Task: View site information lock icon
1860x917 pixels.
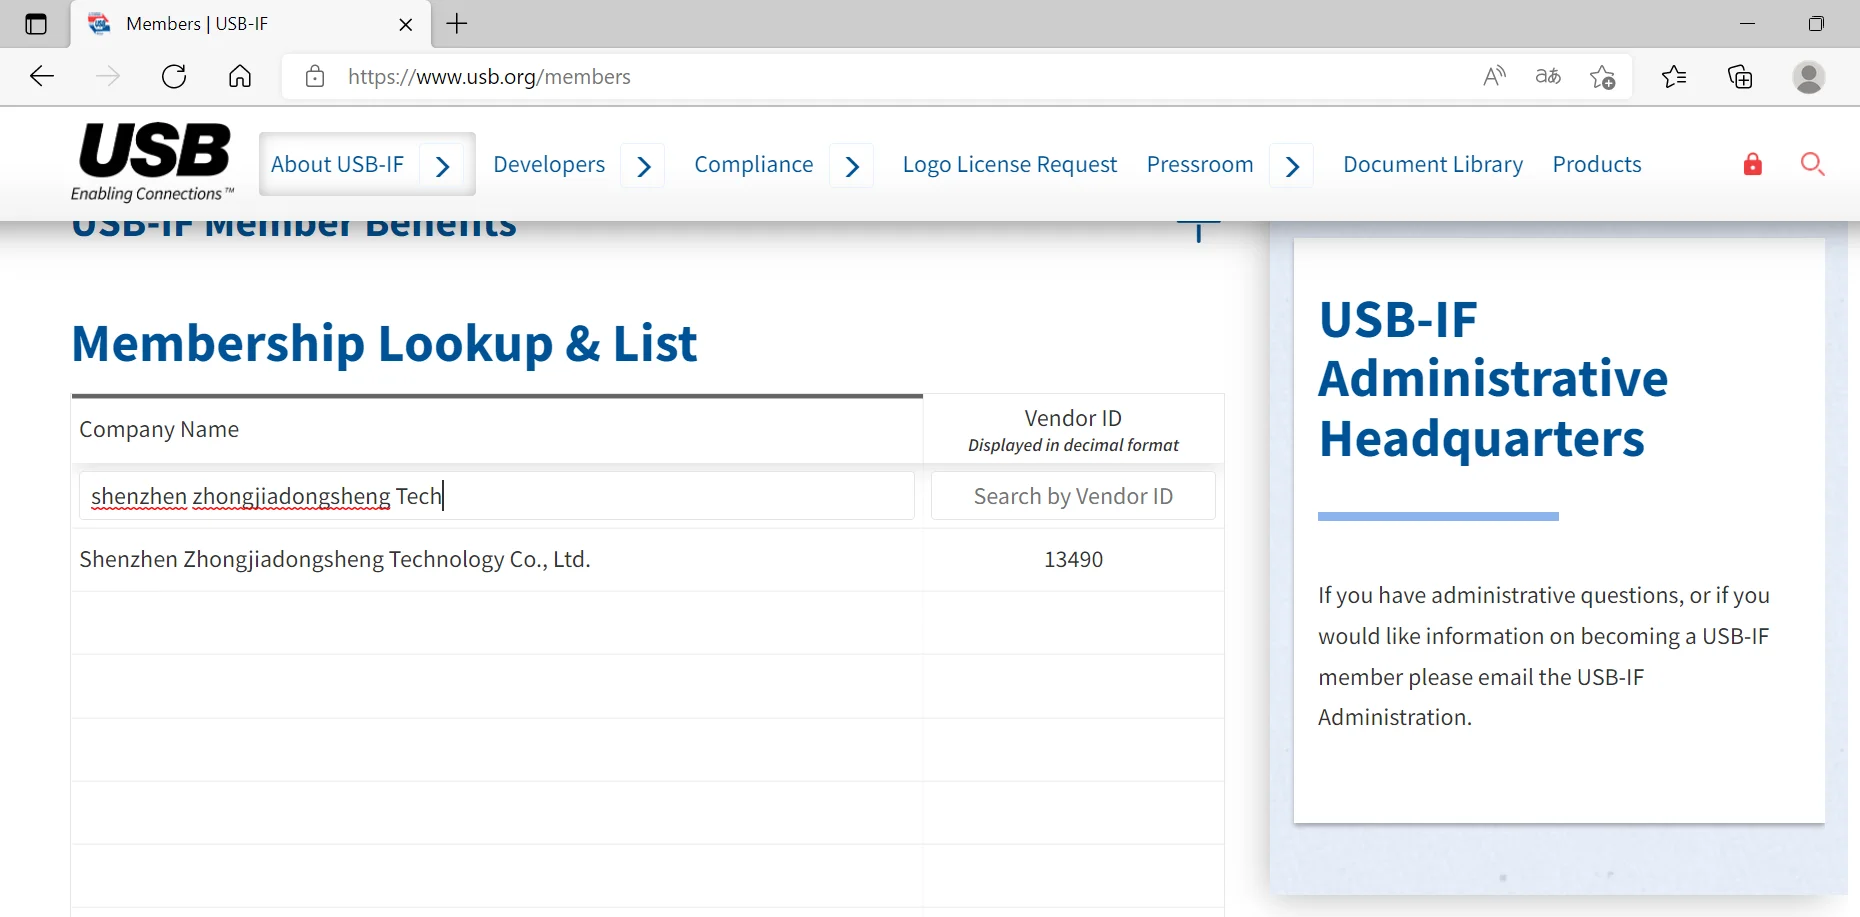Action: pos(315,76)
